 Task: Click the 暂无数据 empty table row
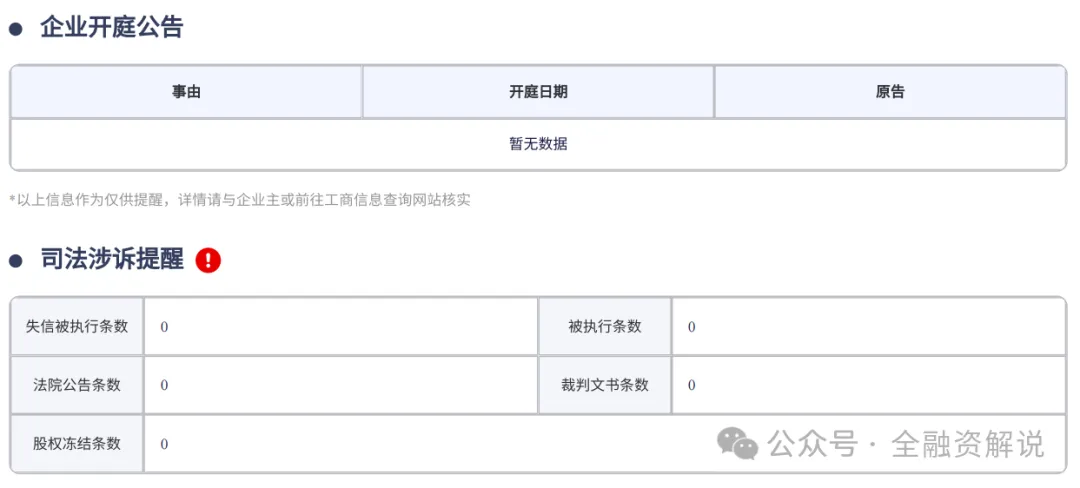(x=538, y=144)
